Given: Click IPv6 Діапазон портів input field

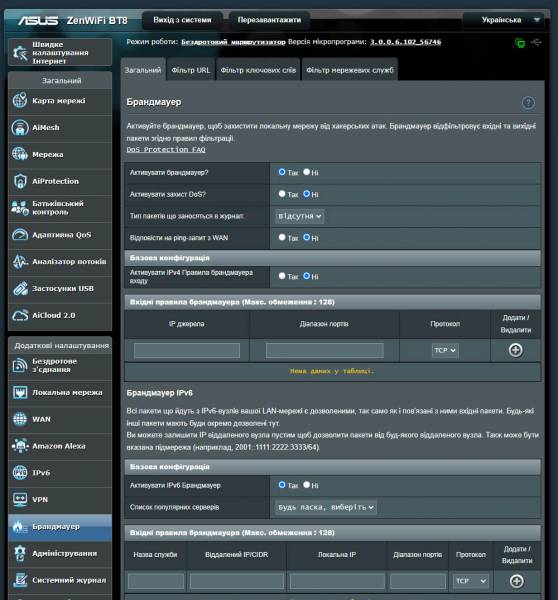Looking at the screenshot, I should 418,581.
